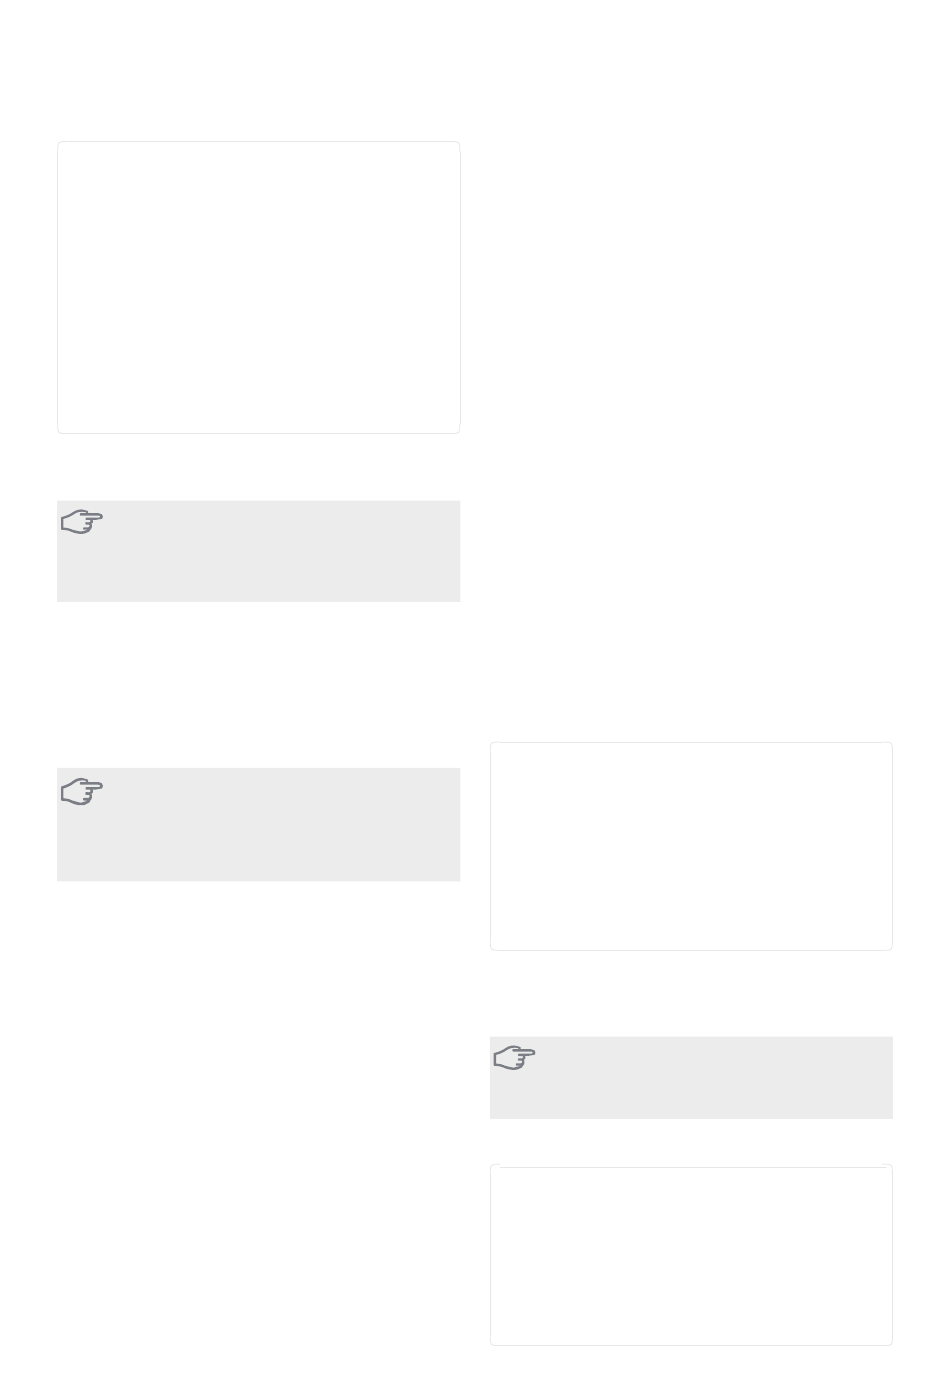Select the first gray note box body

(258, 551)
